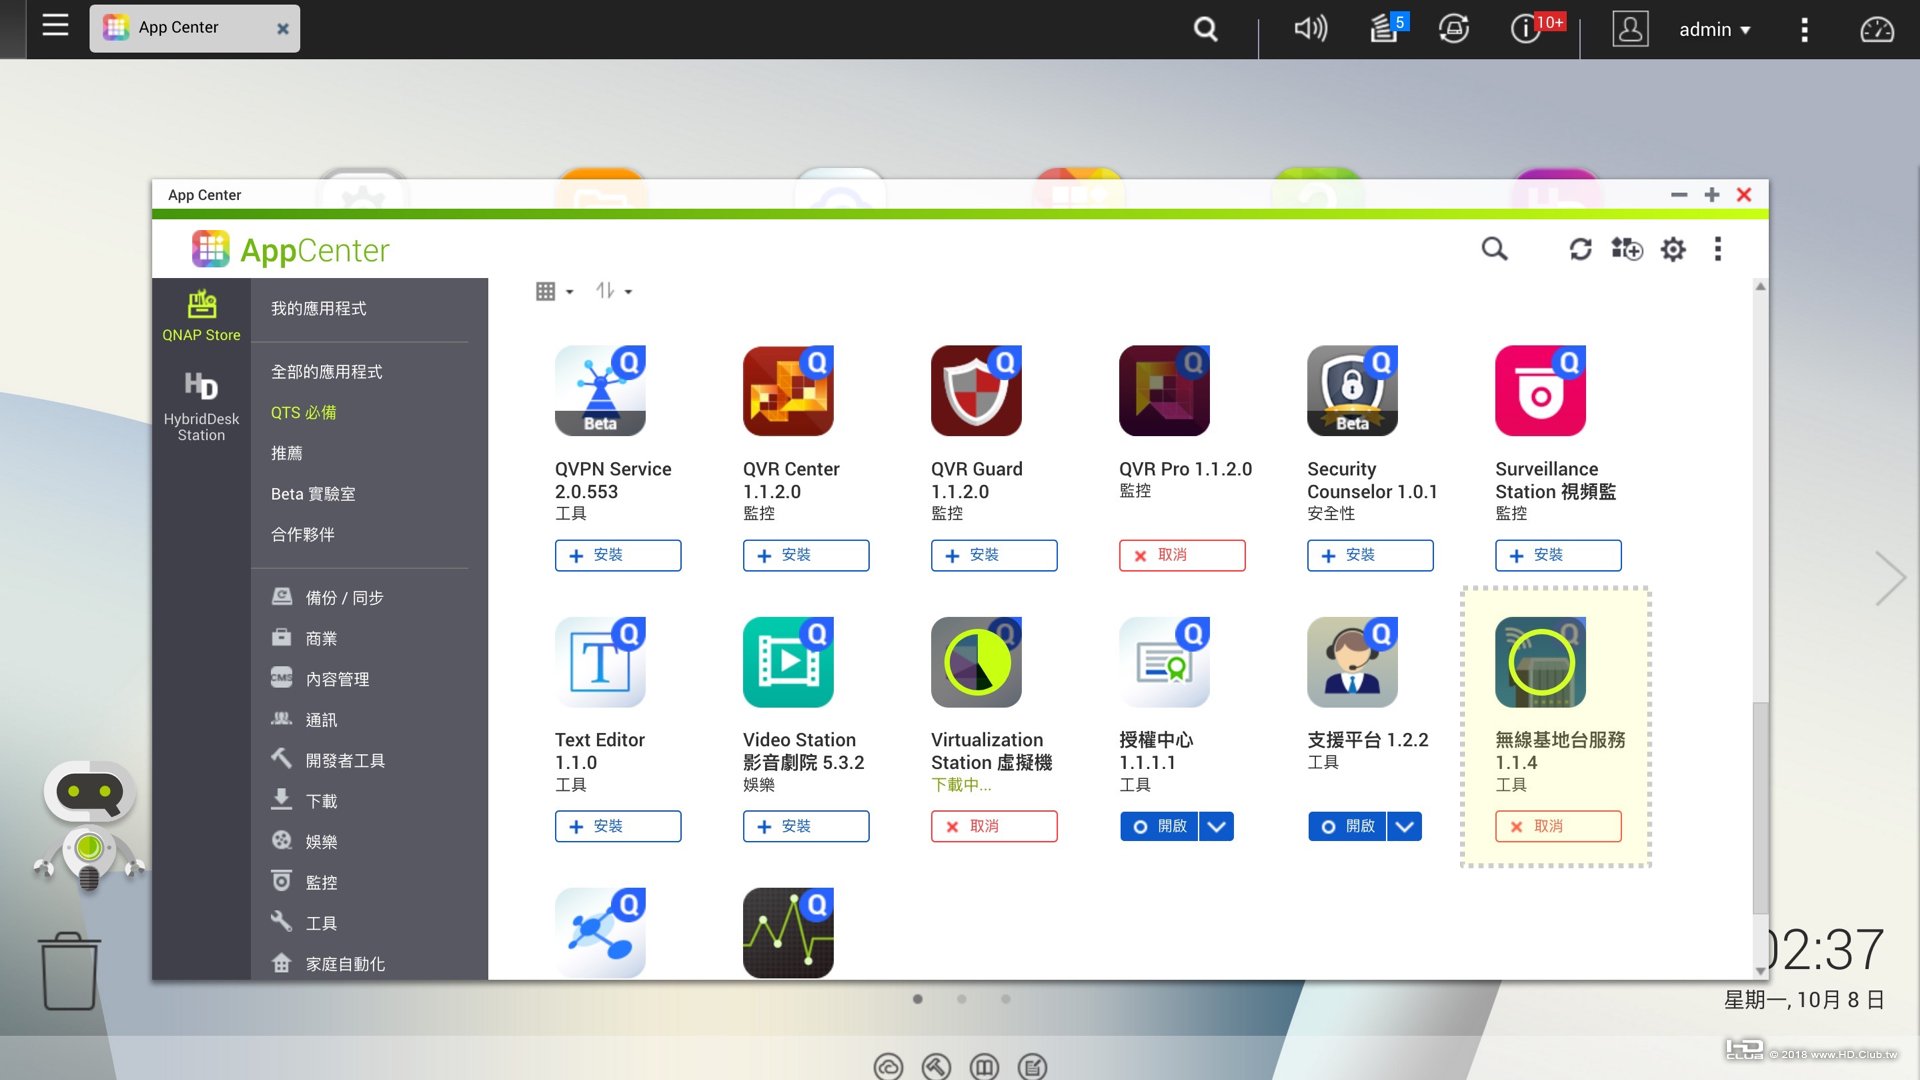Click the refresh icon in AppCenter

[x=1580, y=249]
